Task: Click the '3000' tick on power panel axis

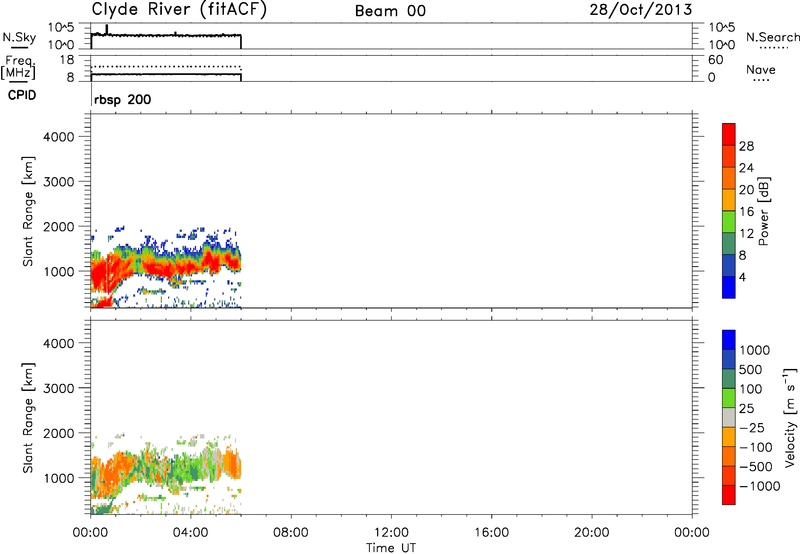Action: click(x=59, y=182)
